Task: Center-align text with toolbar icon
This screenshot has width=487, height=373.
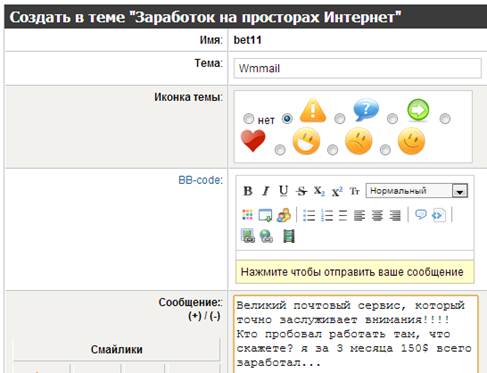Action: (x=377, y=215)
